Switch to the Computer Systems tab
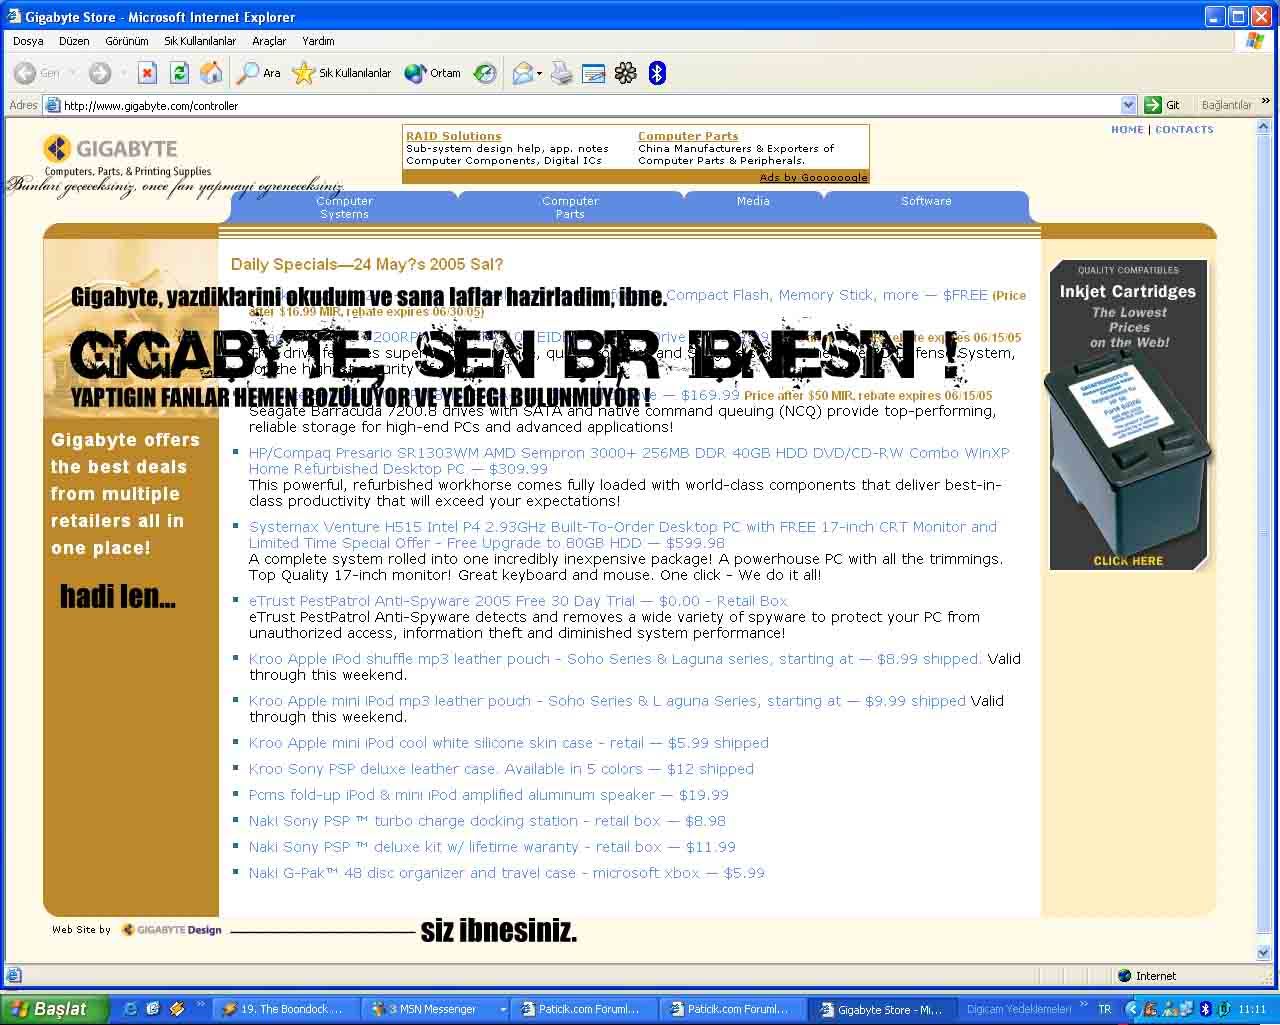 coord(344,207)
